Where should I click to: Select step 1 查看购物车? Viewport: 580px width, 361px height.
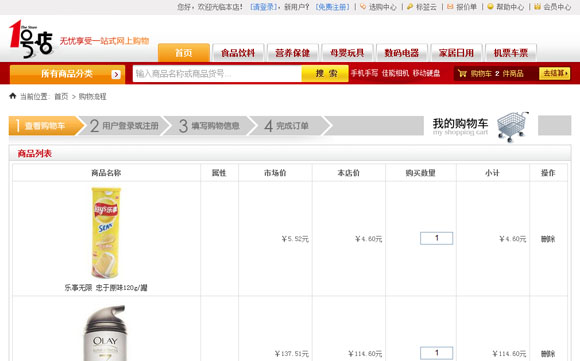click(46, 126)
